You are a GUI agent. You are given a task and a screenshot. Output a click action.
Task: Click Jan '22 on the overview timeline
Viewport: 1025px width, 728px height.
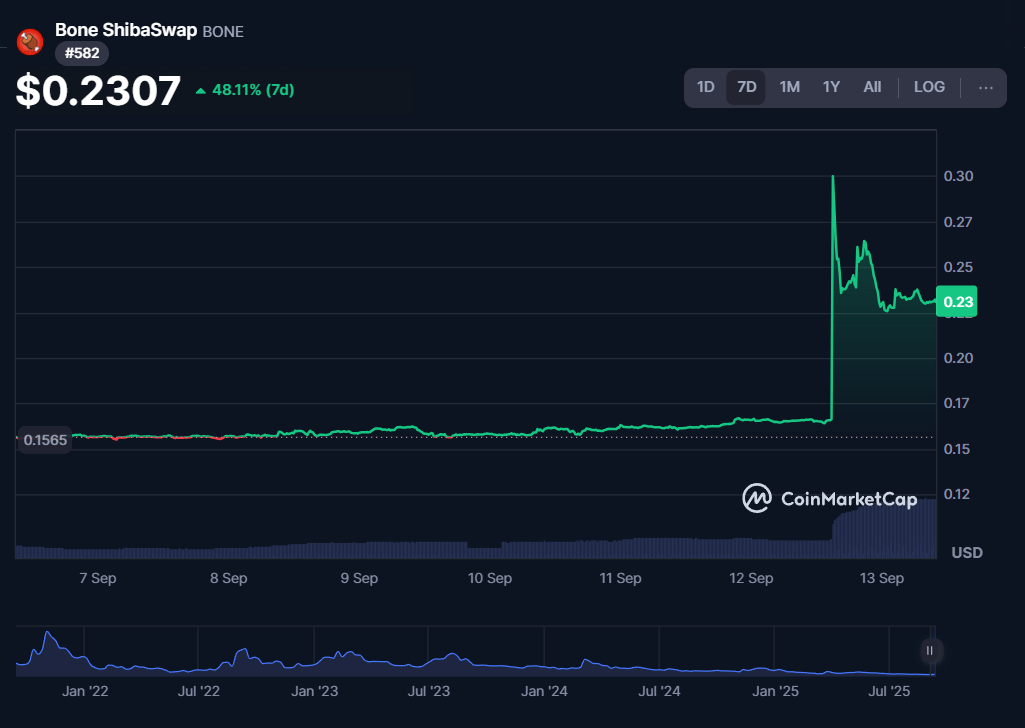coord(85,691)
